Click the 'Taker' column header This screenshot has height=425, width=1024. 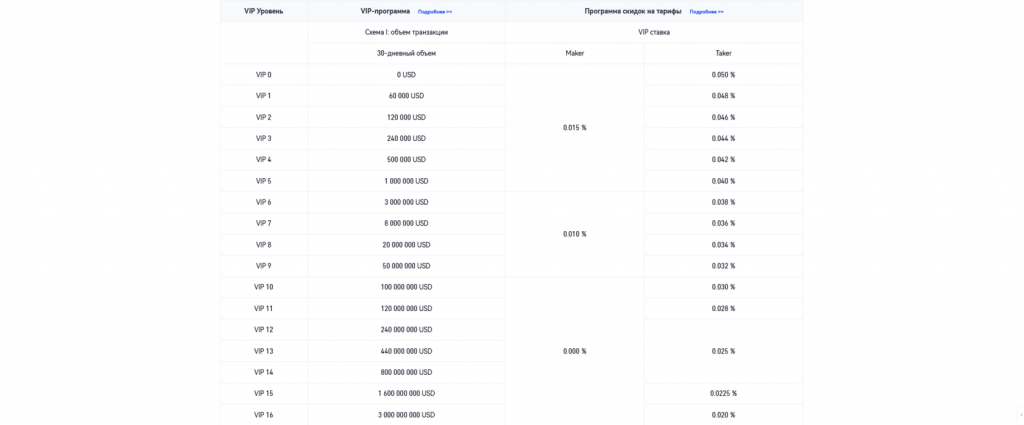(723, 53)
